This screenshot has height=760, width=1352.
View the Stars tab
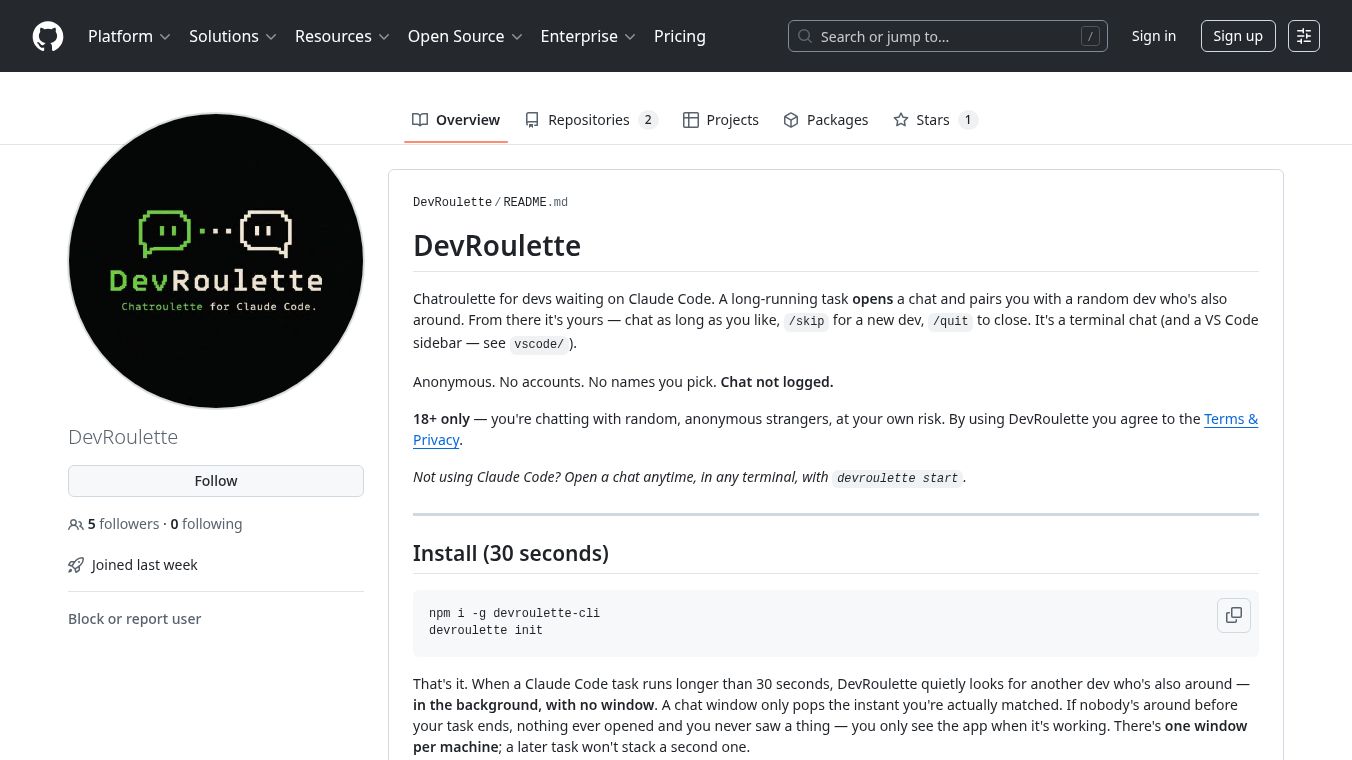935,120
